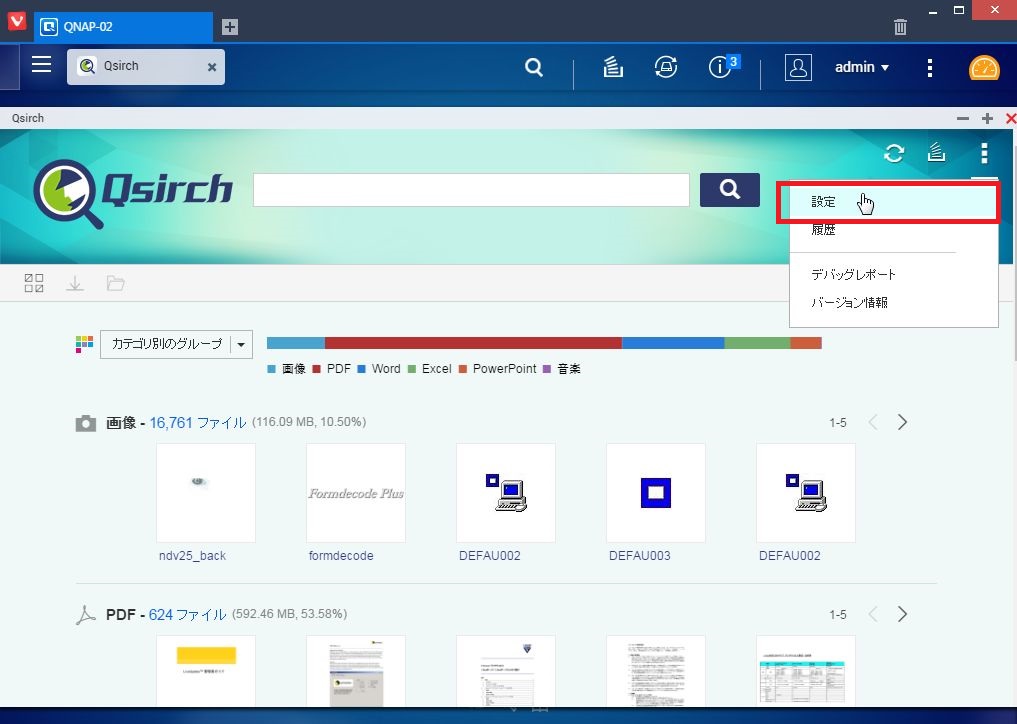1017x724 pixels.
Task: Open the formdecode image thumbnail
Action: point(355,493)
